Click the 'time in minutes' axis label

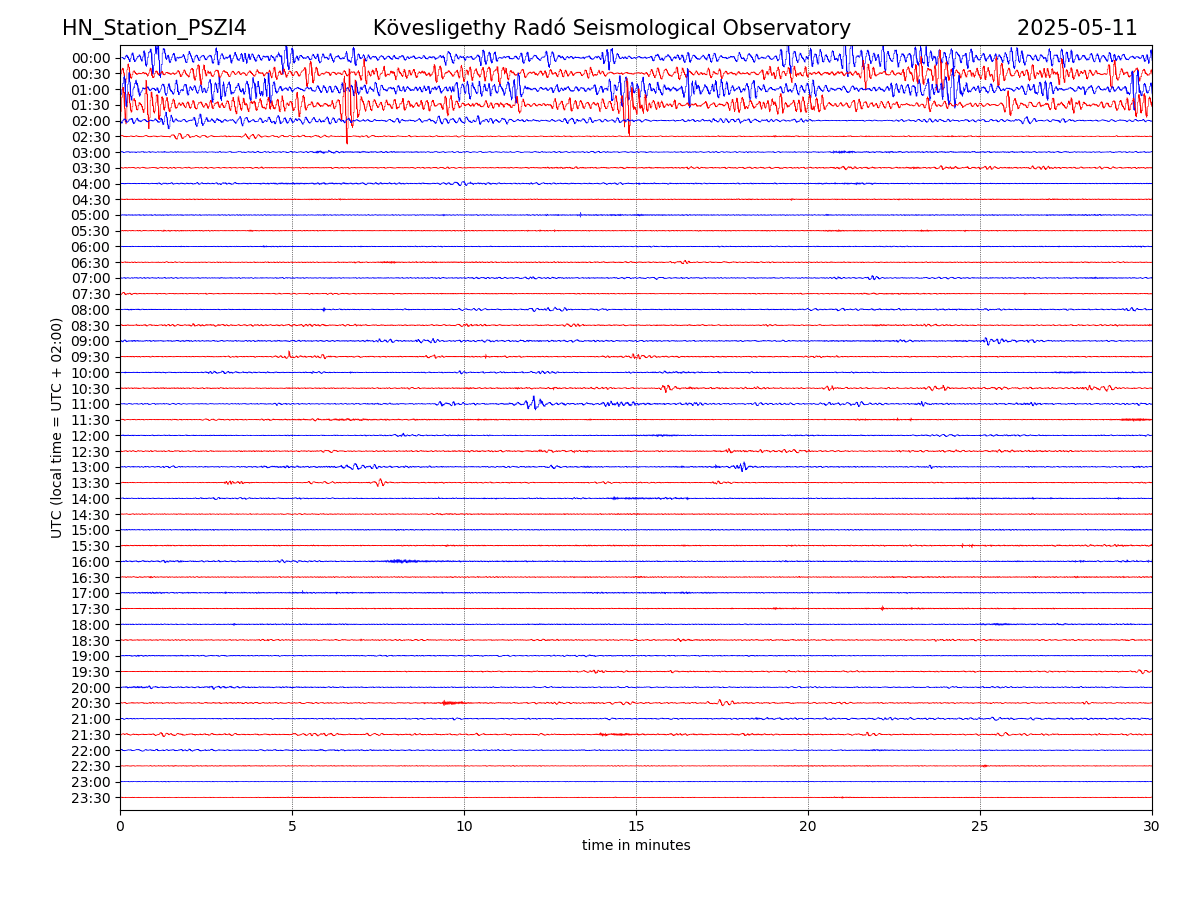point(636,846)
